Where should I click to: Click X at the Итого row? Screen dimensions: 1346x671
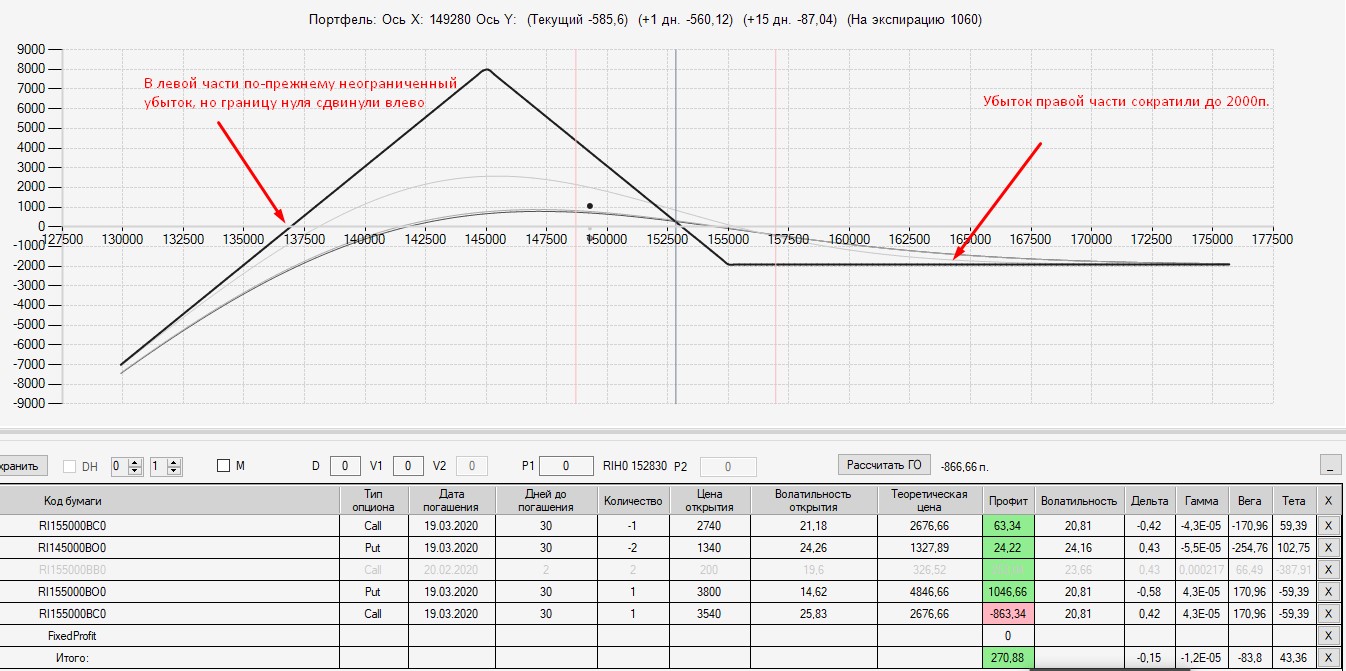tap(1327, 658)
